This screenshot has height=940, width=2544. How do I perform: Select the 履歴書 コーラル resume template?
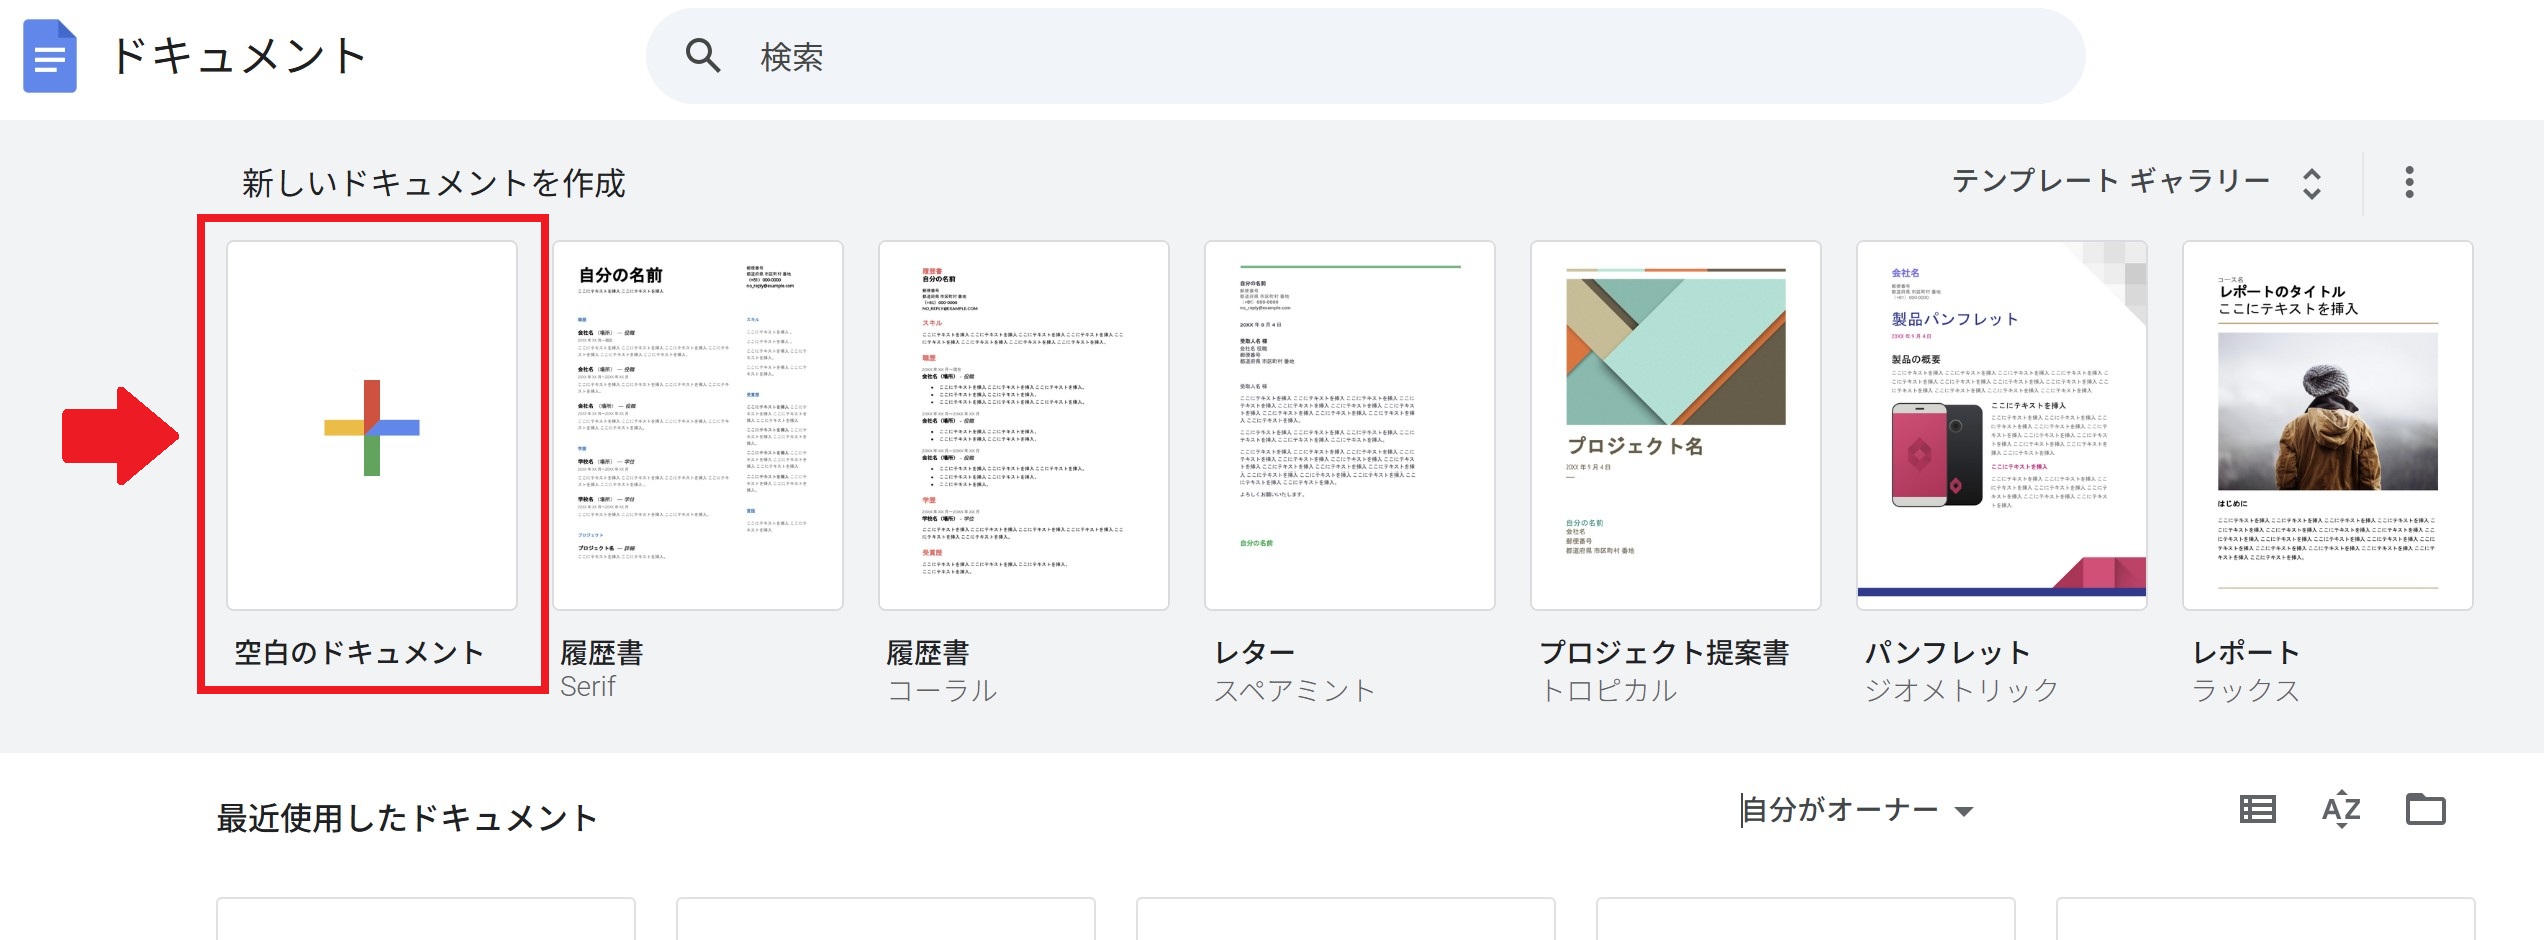(1024, 425)
